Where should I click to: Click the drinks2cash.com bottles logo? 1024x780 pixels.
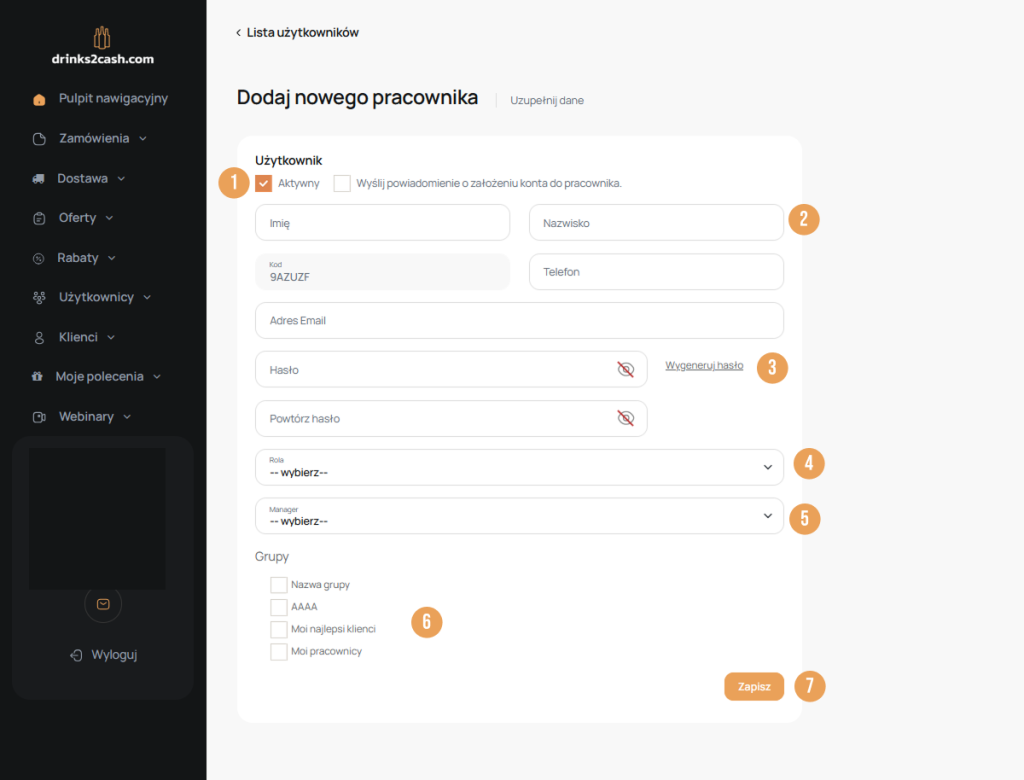(102, 39)
